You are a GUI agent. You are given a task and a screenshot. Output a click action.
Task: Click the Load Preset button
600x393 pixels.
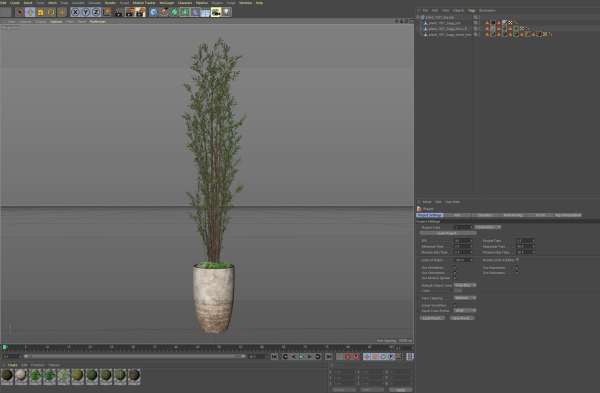click(x=432, y=318)
